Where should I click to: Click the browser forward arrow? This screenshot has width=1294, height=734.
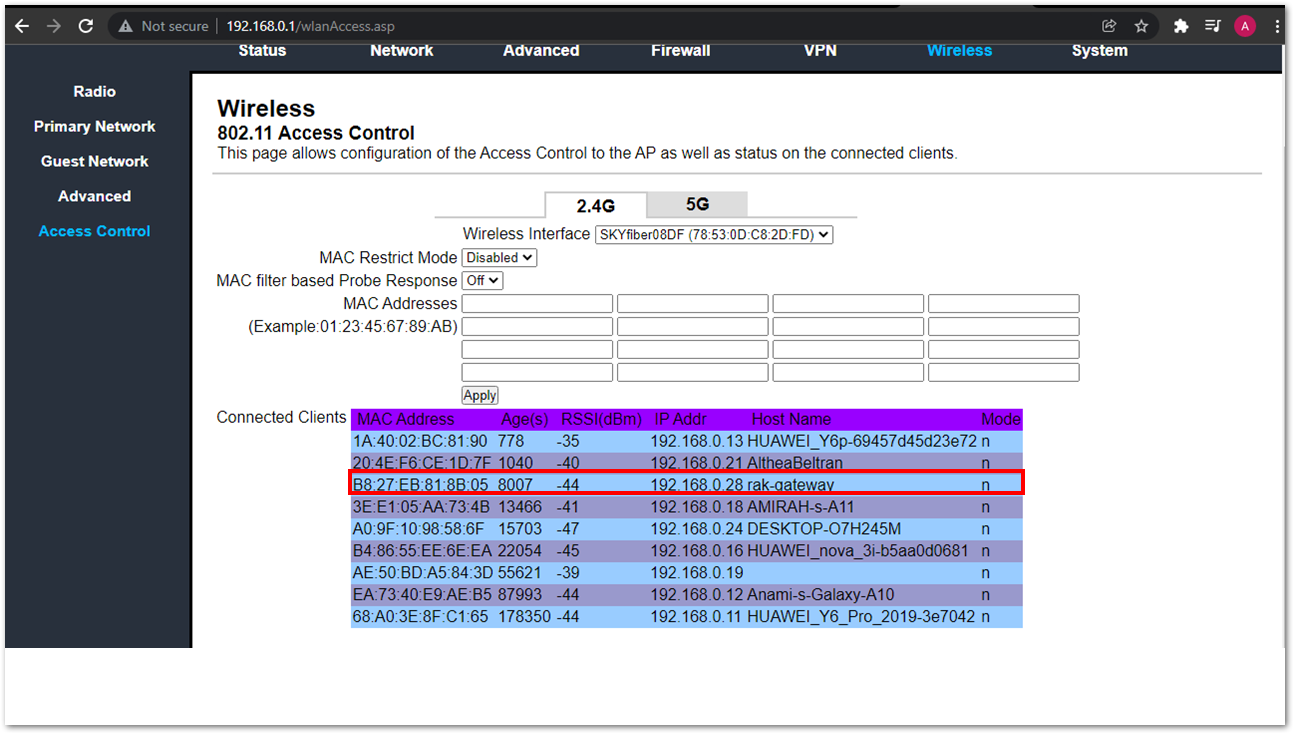[54, 26]
